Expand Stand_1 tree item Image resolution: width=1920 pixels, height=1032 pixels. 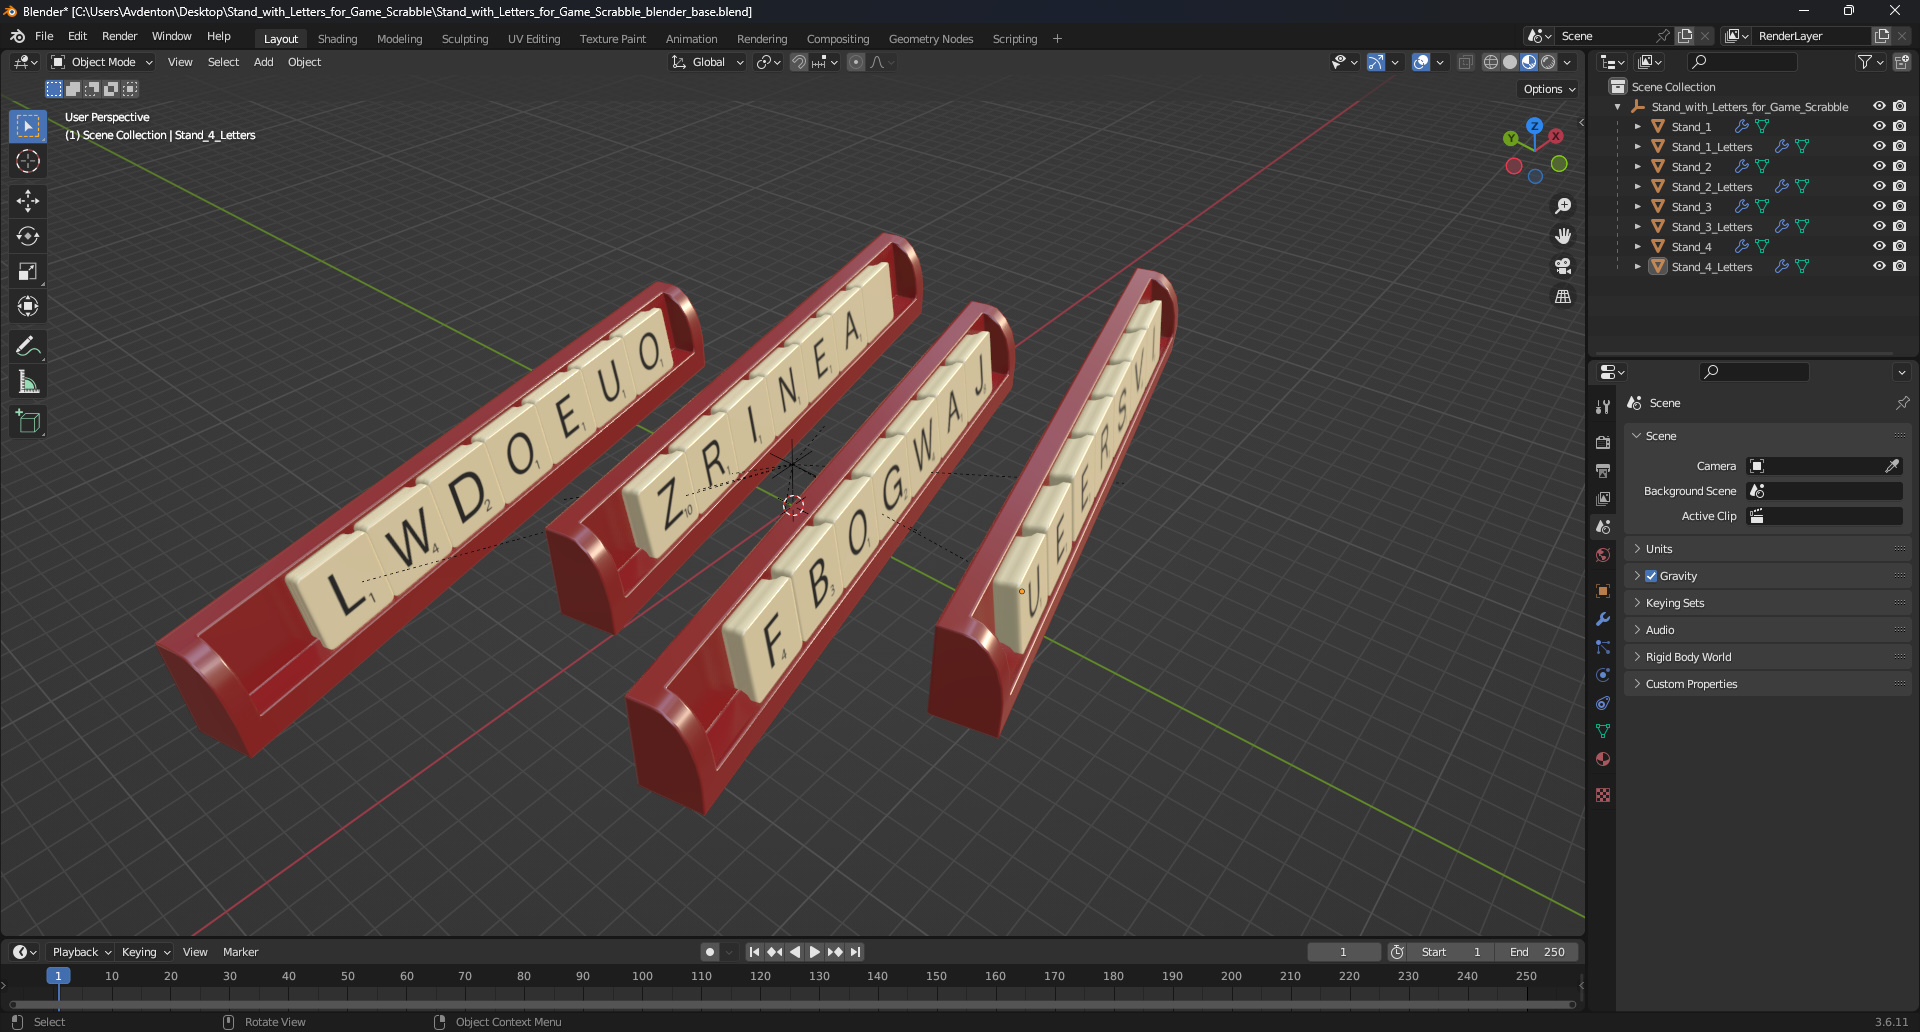tap(1638, 126)
